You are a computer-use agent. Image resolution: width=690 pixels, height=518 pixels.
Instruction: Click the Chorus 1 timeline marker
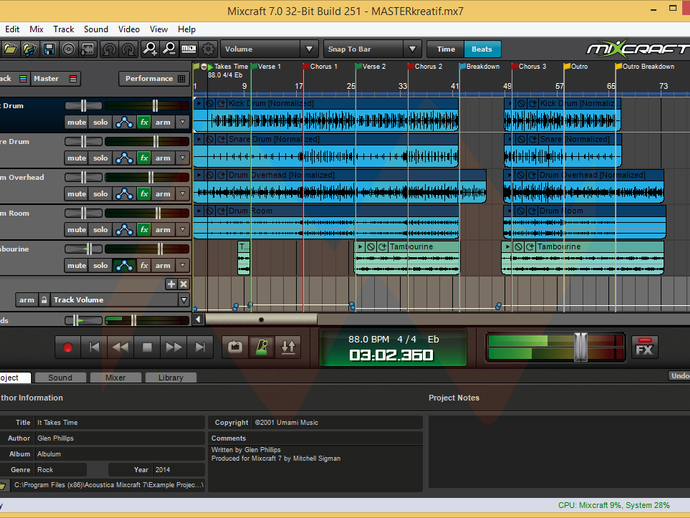(320, 66)
